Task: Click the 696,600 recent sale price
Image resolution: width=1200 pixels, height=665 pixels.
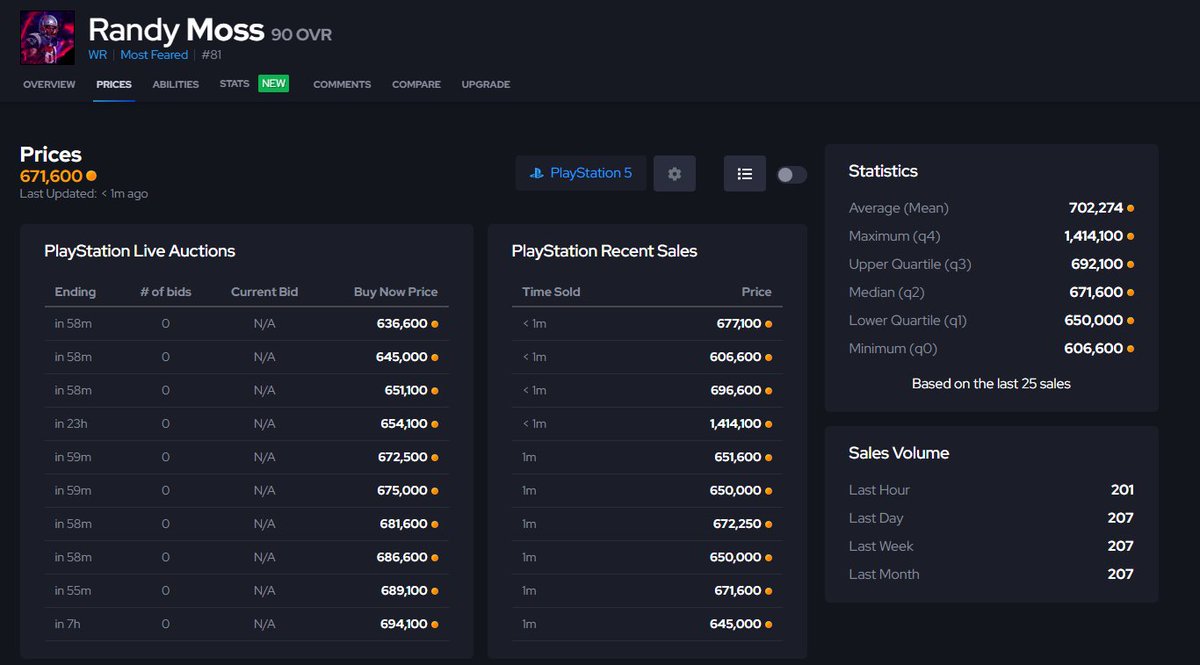Action: (735, 390)
